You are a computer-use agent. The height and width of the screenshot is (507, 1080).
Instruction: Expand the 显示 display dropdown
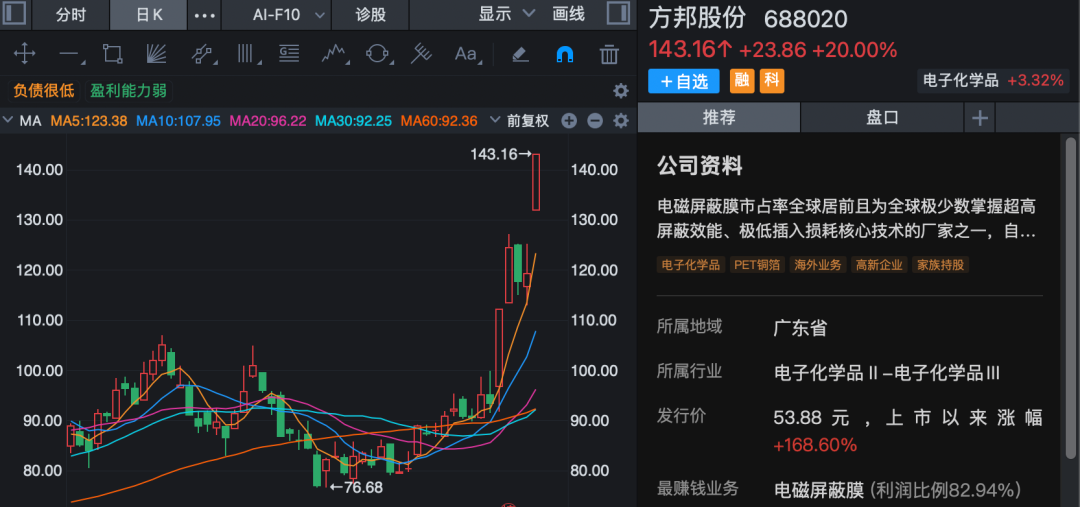(504, 15)
